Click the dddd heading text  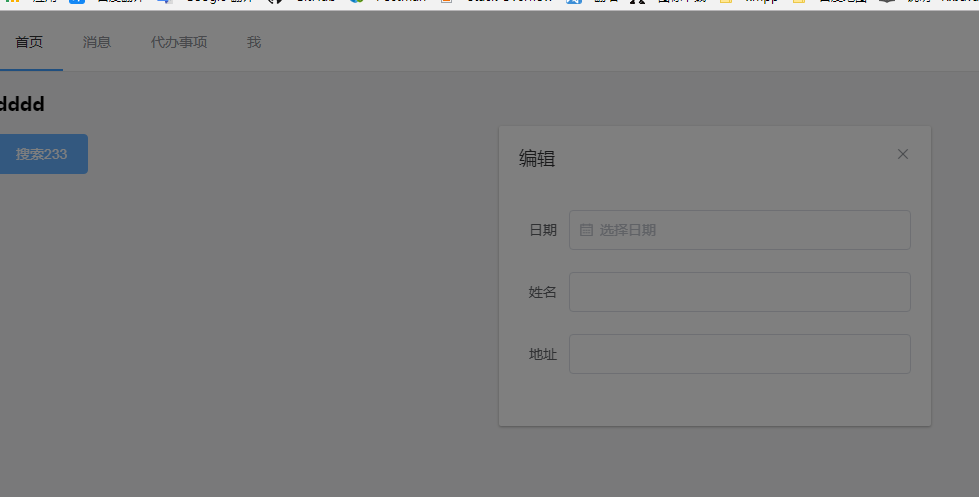[x=22, y=104]
